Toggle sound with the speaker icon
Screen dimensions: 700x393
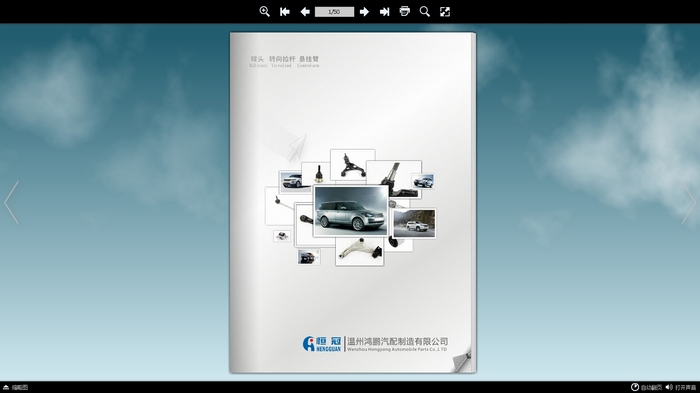tap(669, 387)
